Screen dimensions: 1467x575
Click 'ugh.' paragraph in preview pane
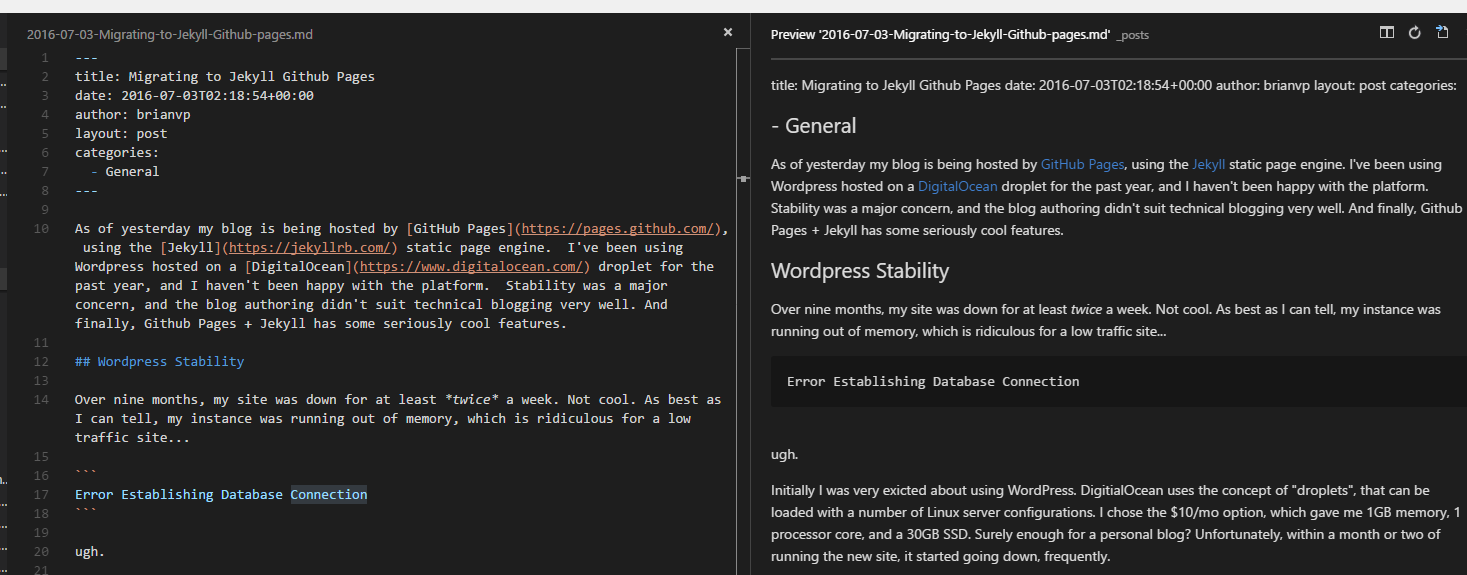point(785,454)
